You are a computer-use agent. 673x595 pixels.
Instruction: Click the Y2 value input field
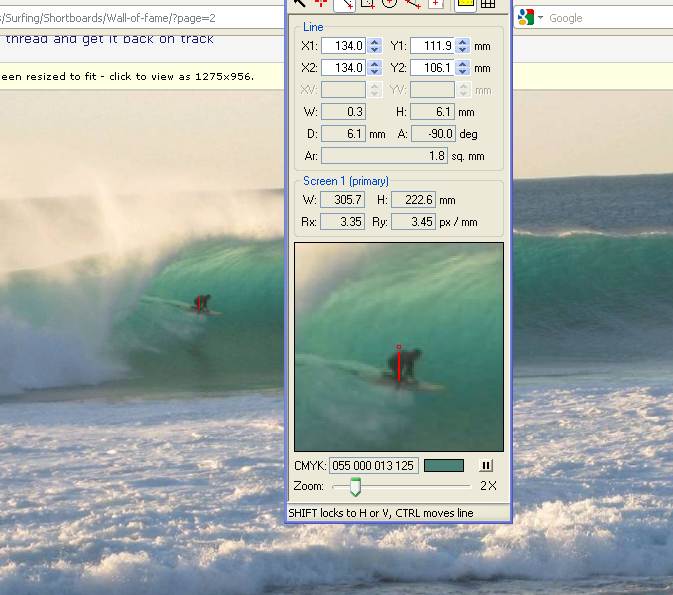tap(432, 68)
